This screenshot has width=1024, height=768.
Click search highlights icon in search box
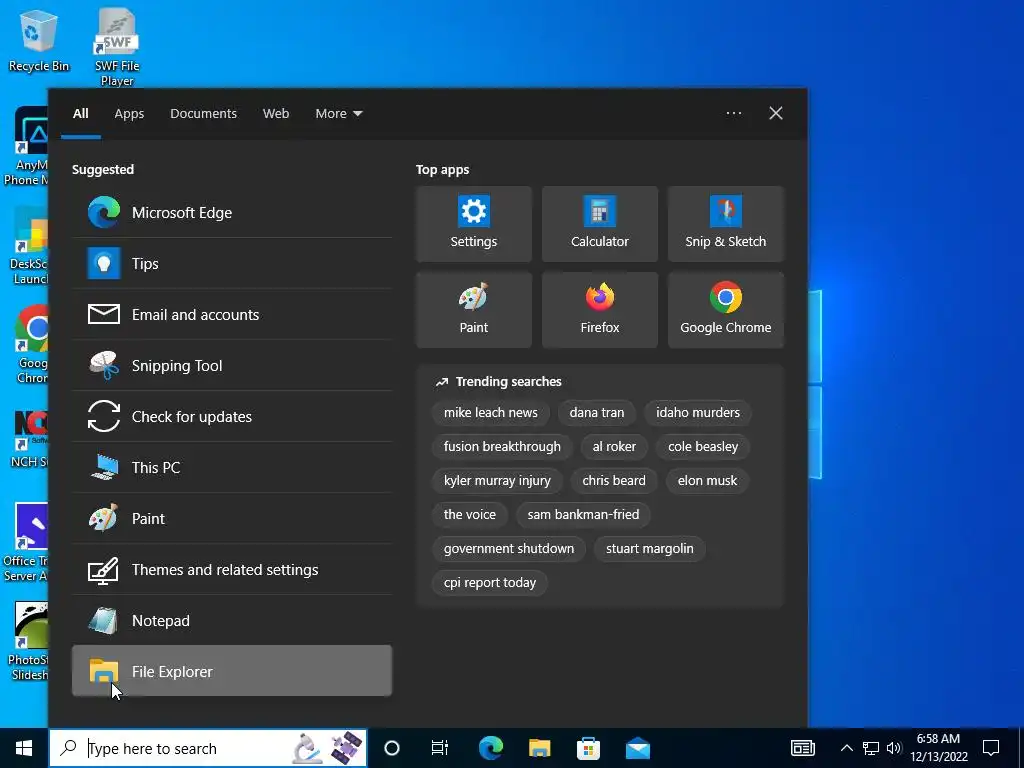point(327,748)
